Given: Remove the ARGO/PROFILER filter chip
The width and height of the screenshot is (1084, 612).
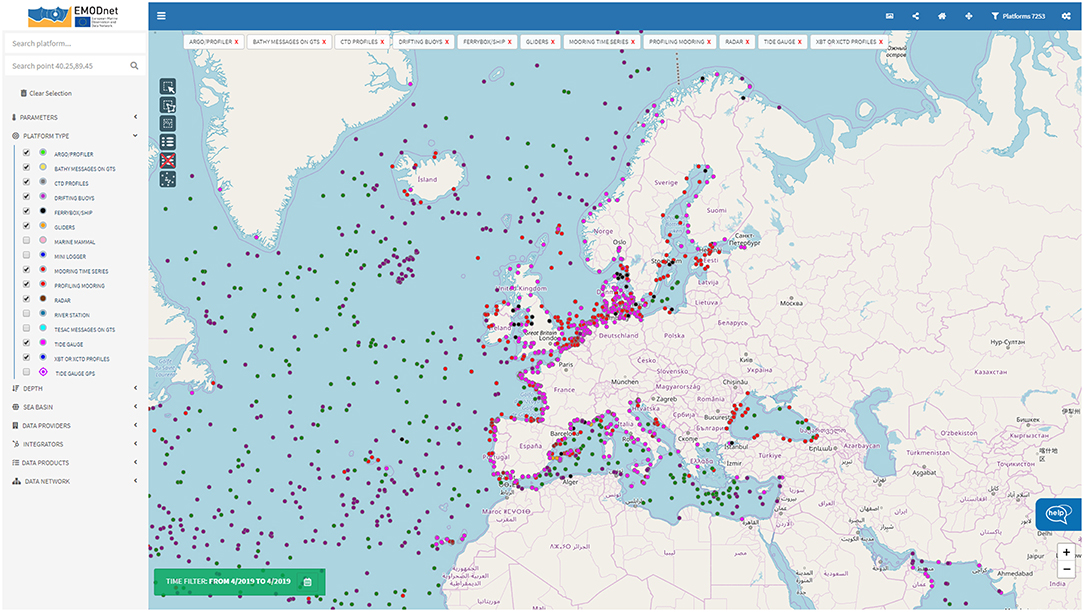Looking at the screenshot, I should click(x=236, y=42).
